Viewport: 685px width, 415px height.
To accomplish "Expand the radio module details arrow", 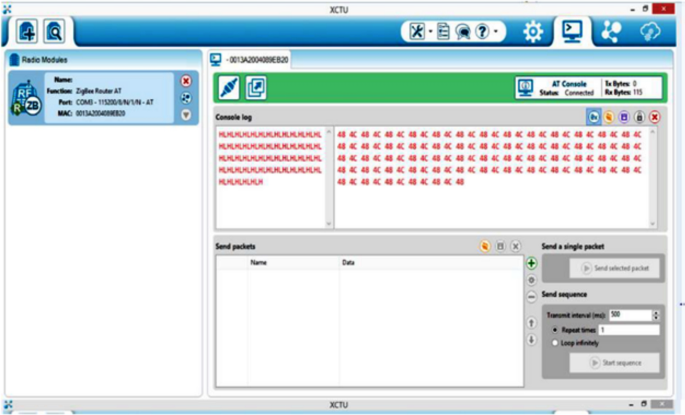I will click(186, 115).
